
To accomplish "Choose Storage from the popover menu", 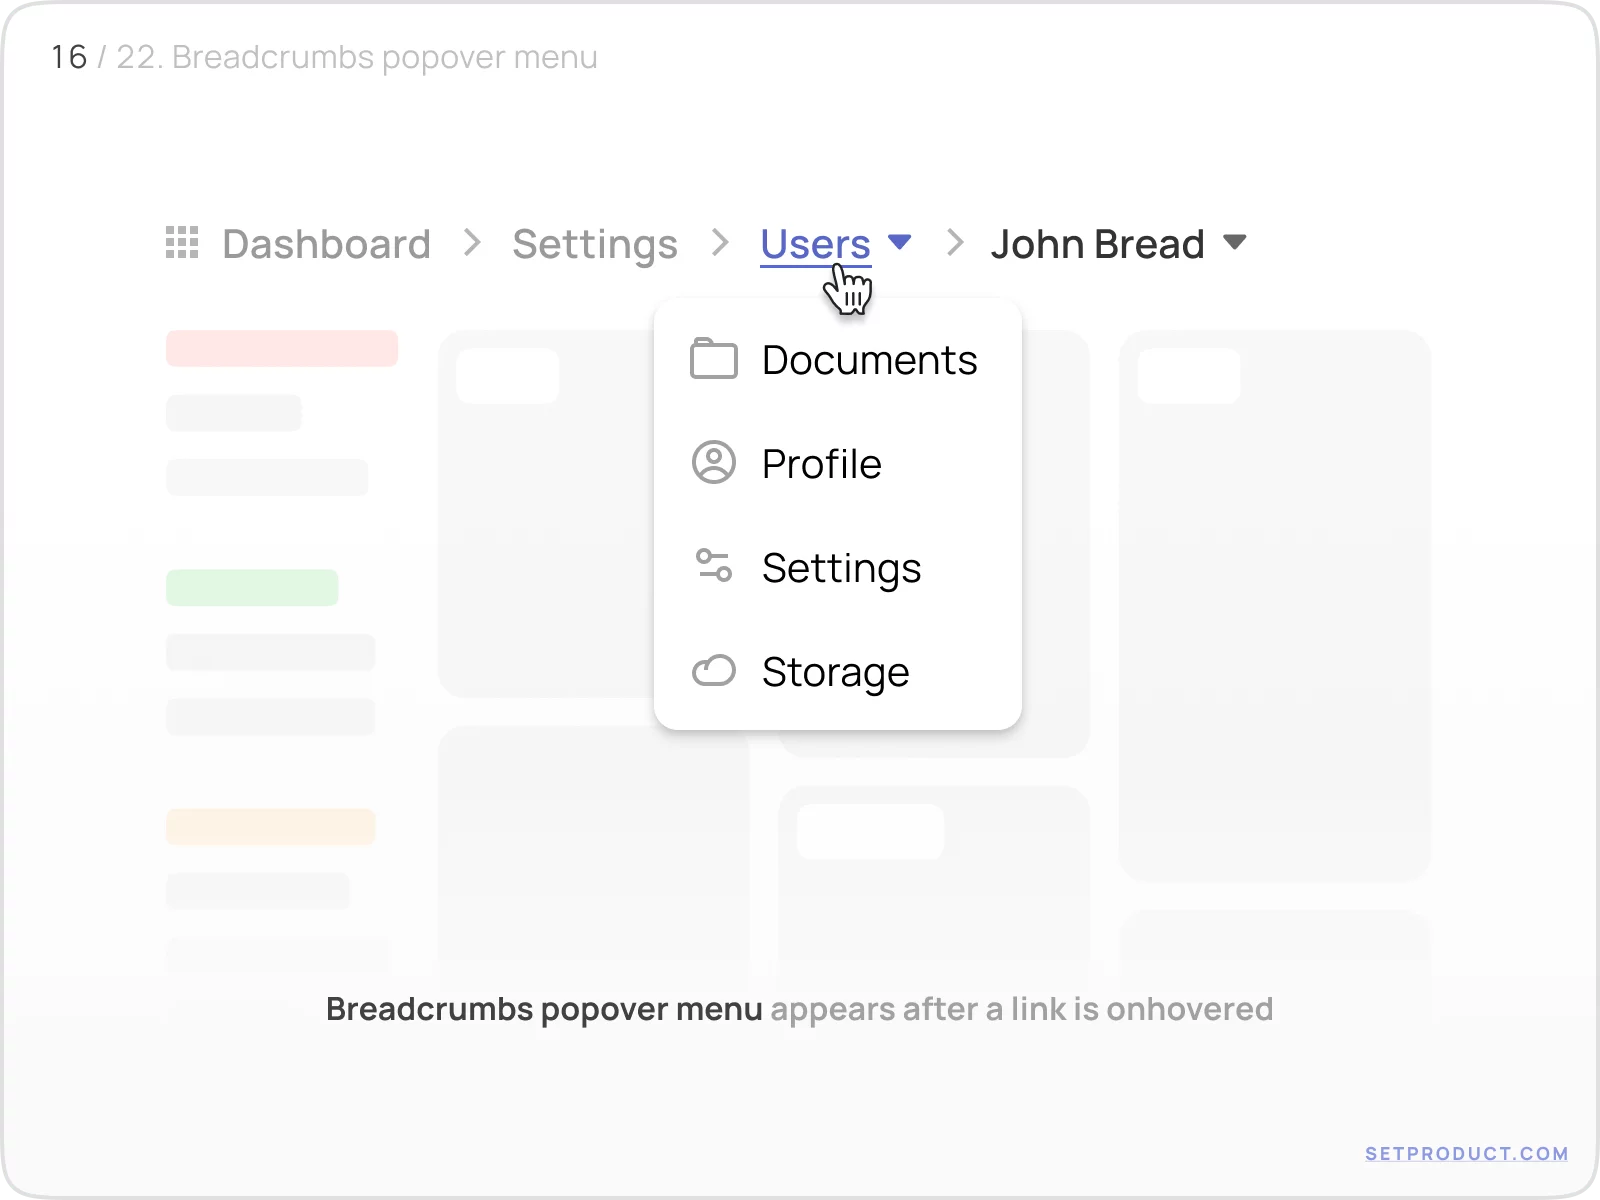I will pos(835,671).
